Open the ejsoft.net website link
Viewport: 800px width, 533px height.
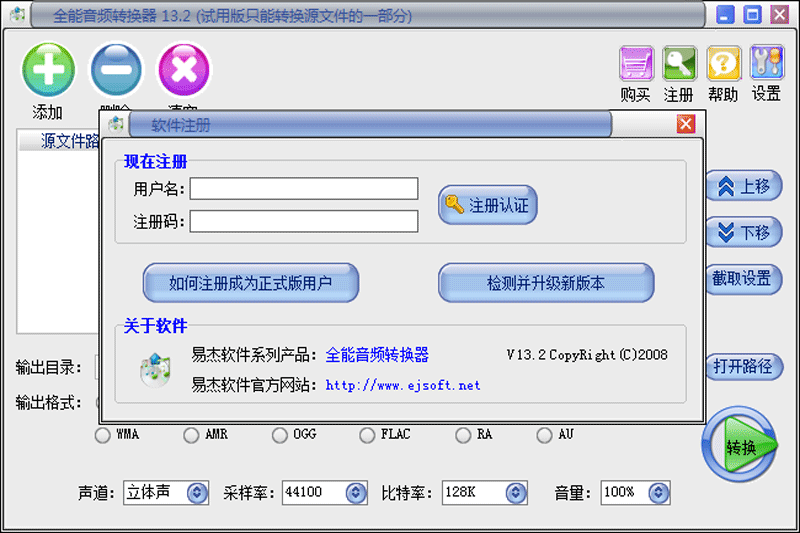pyautogui.click(x=403, y=385)
